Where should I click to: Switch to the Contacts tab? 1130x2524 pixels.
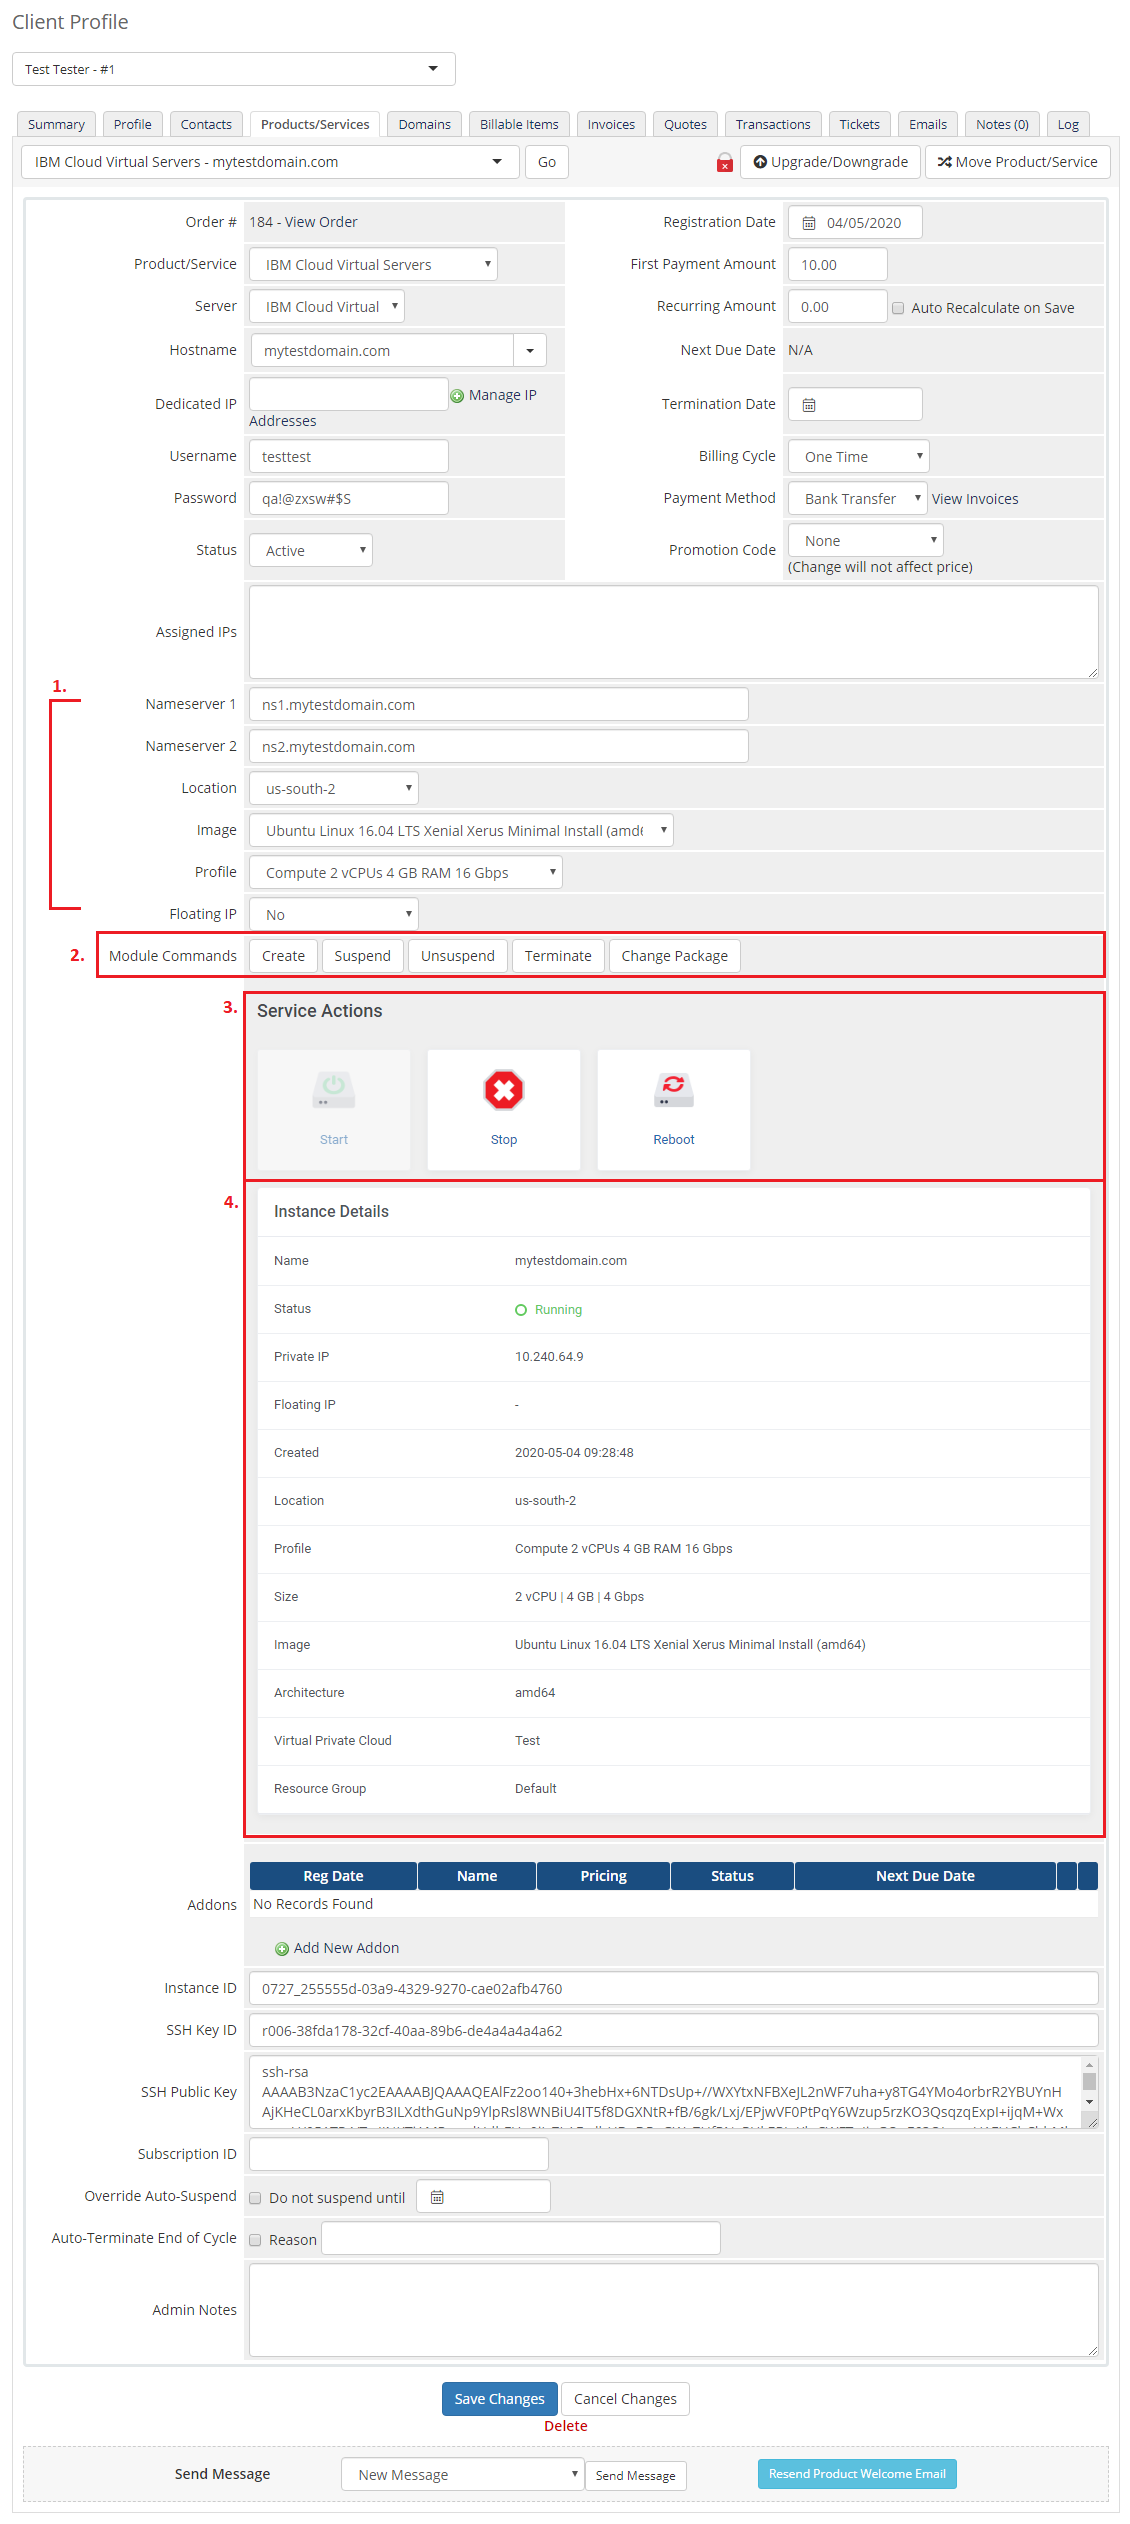(206, 124)
